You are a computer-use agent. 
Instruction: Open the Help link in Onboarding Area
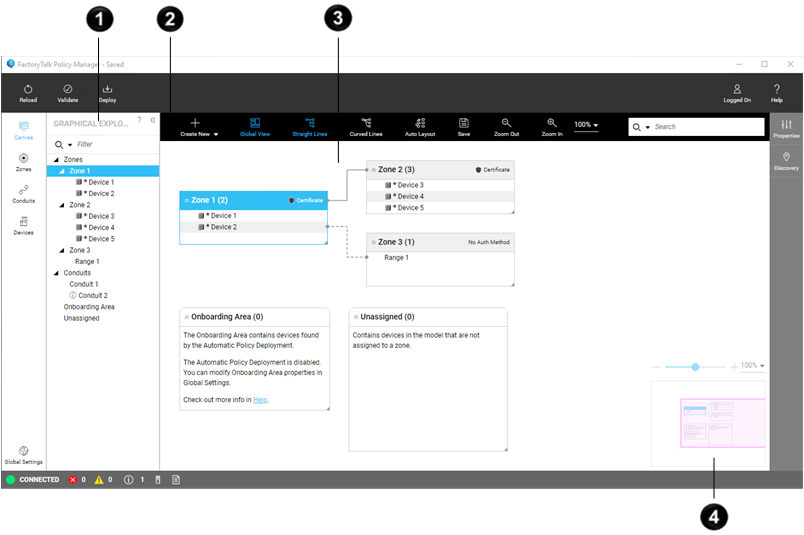[x=260, y=400]
